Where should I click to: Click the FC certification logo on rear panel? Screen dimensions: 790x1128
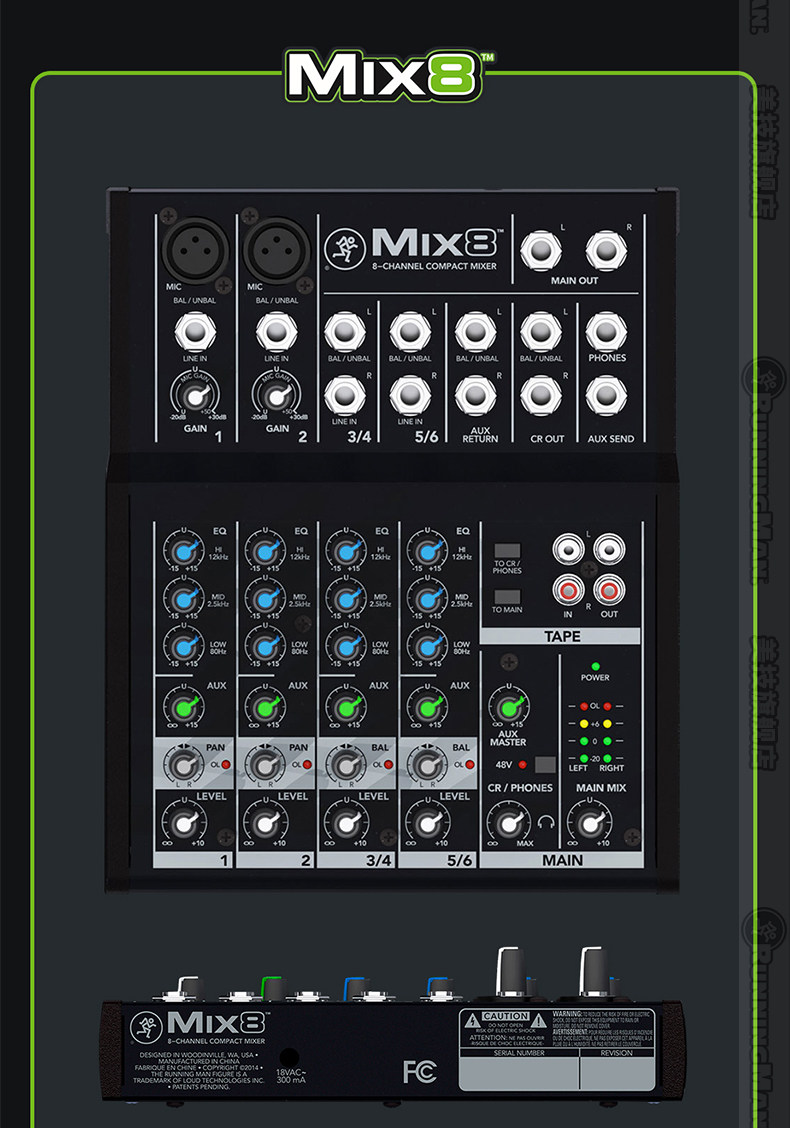[419, 1071]
